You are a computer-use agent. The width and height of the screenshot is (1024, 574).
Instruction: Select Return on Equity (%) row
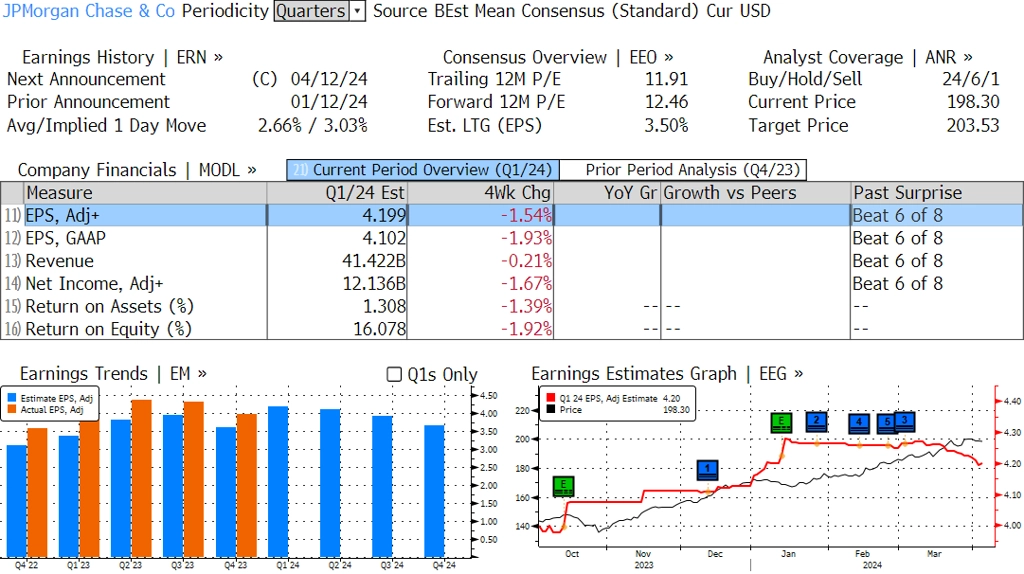512,329
